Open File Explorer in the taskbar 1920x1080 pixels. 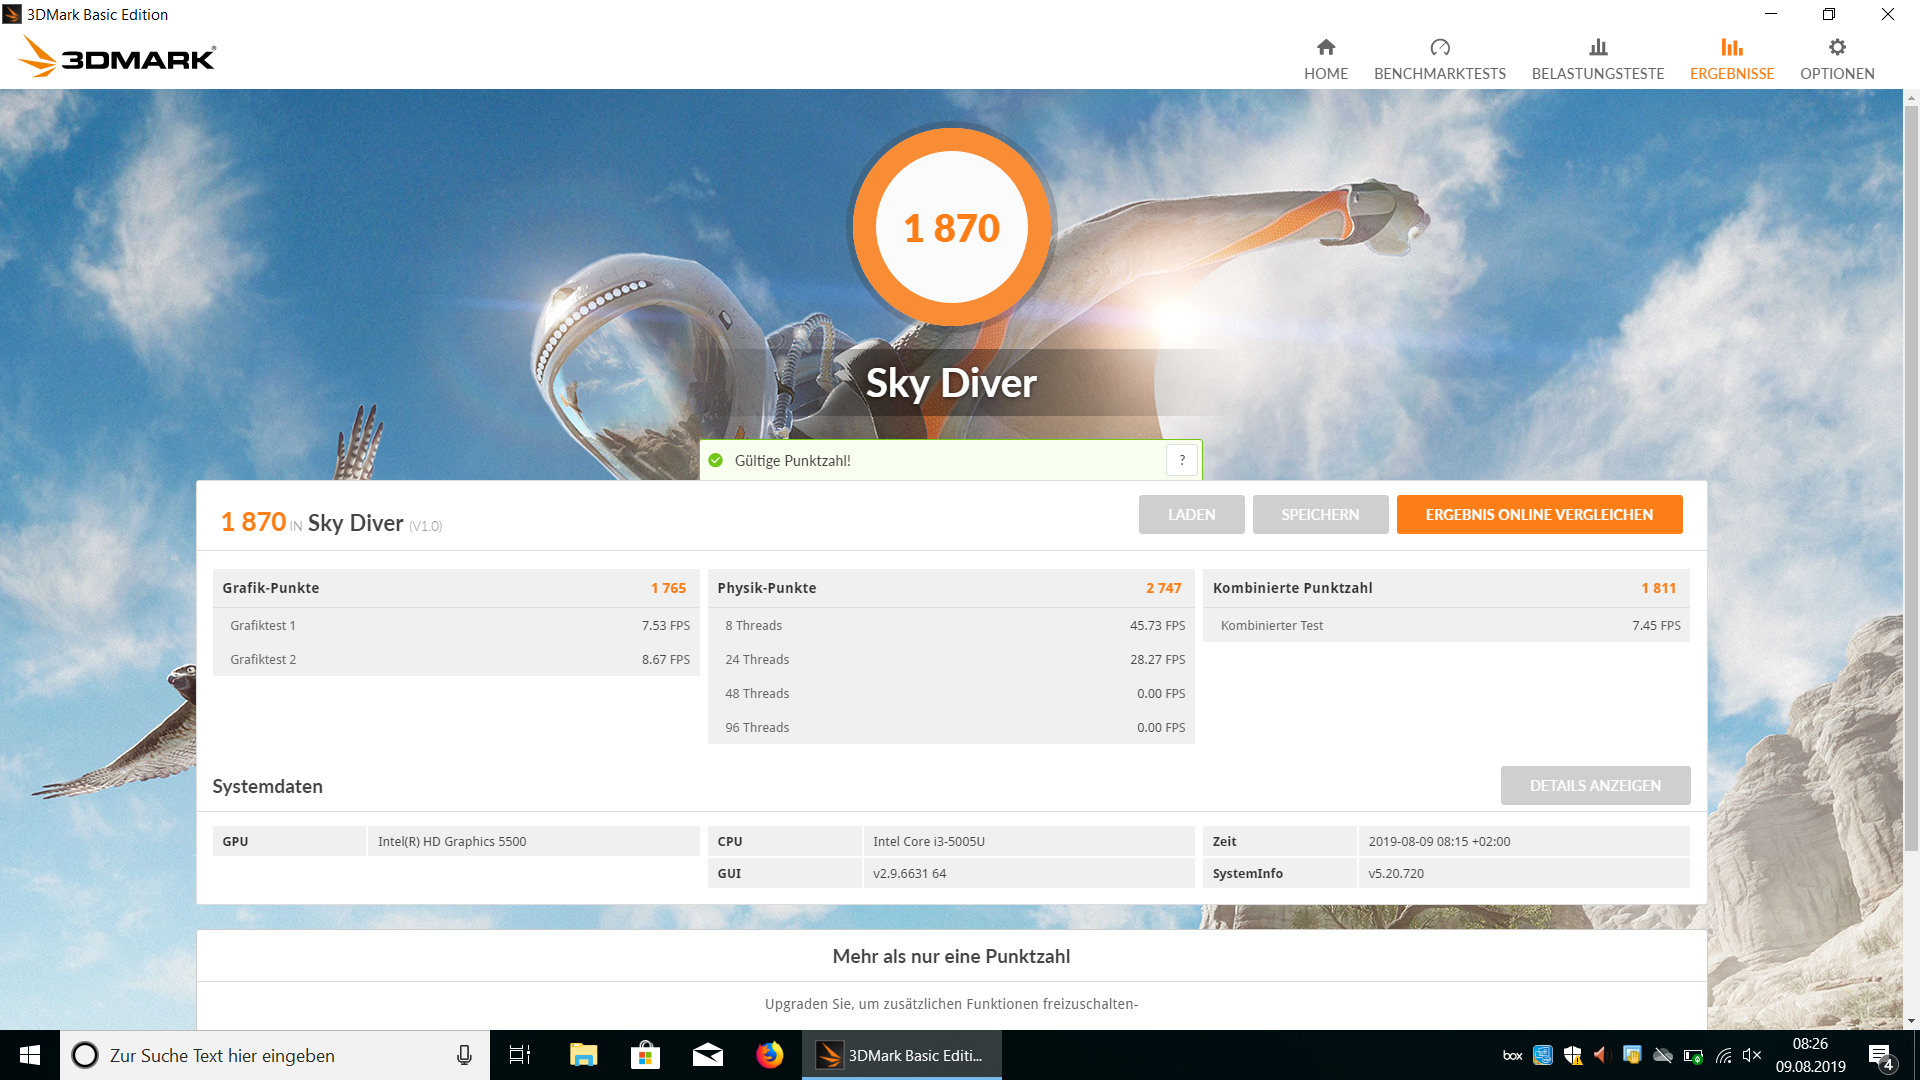point(583,1055)
